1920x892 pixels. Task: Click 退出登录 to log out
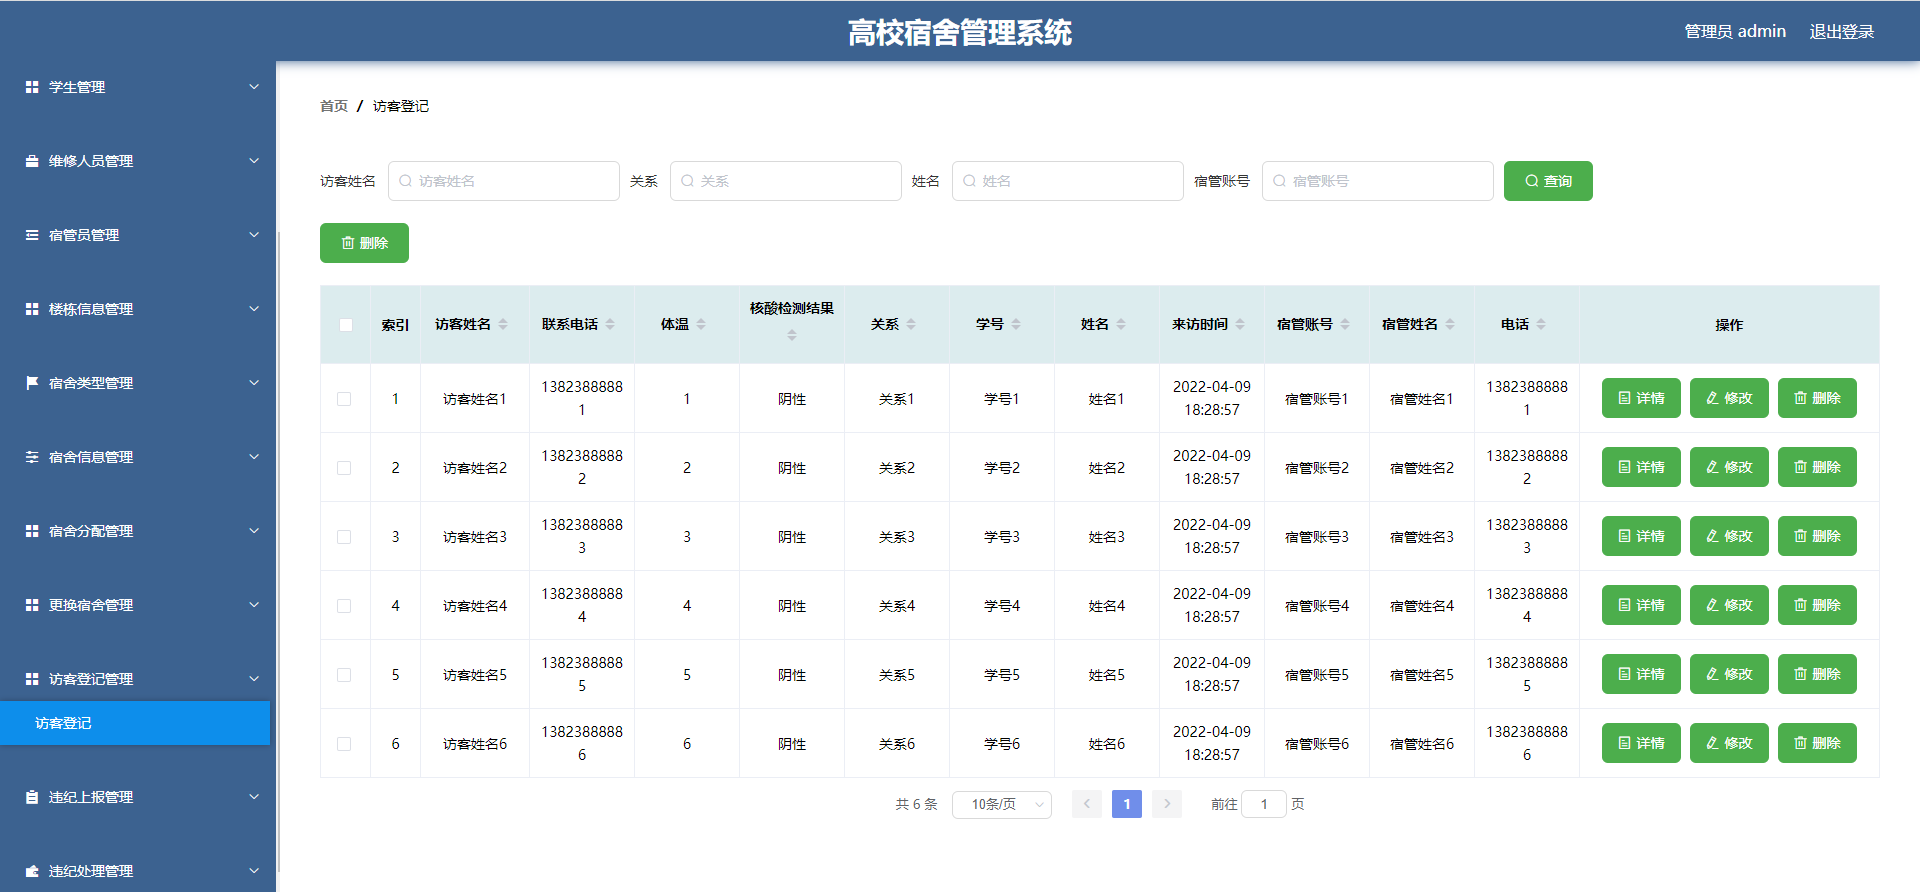[x=1842, y=32]
